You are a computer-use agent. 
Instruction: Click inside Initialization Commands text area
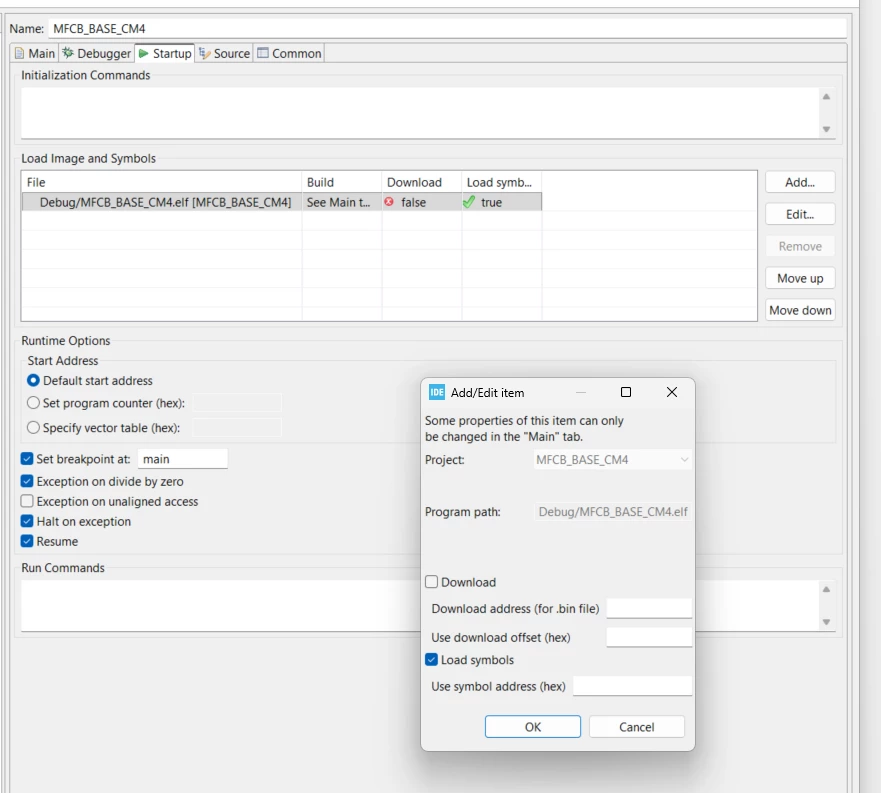click(420, 112)
